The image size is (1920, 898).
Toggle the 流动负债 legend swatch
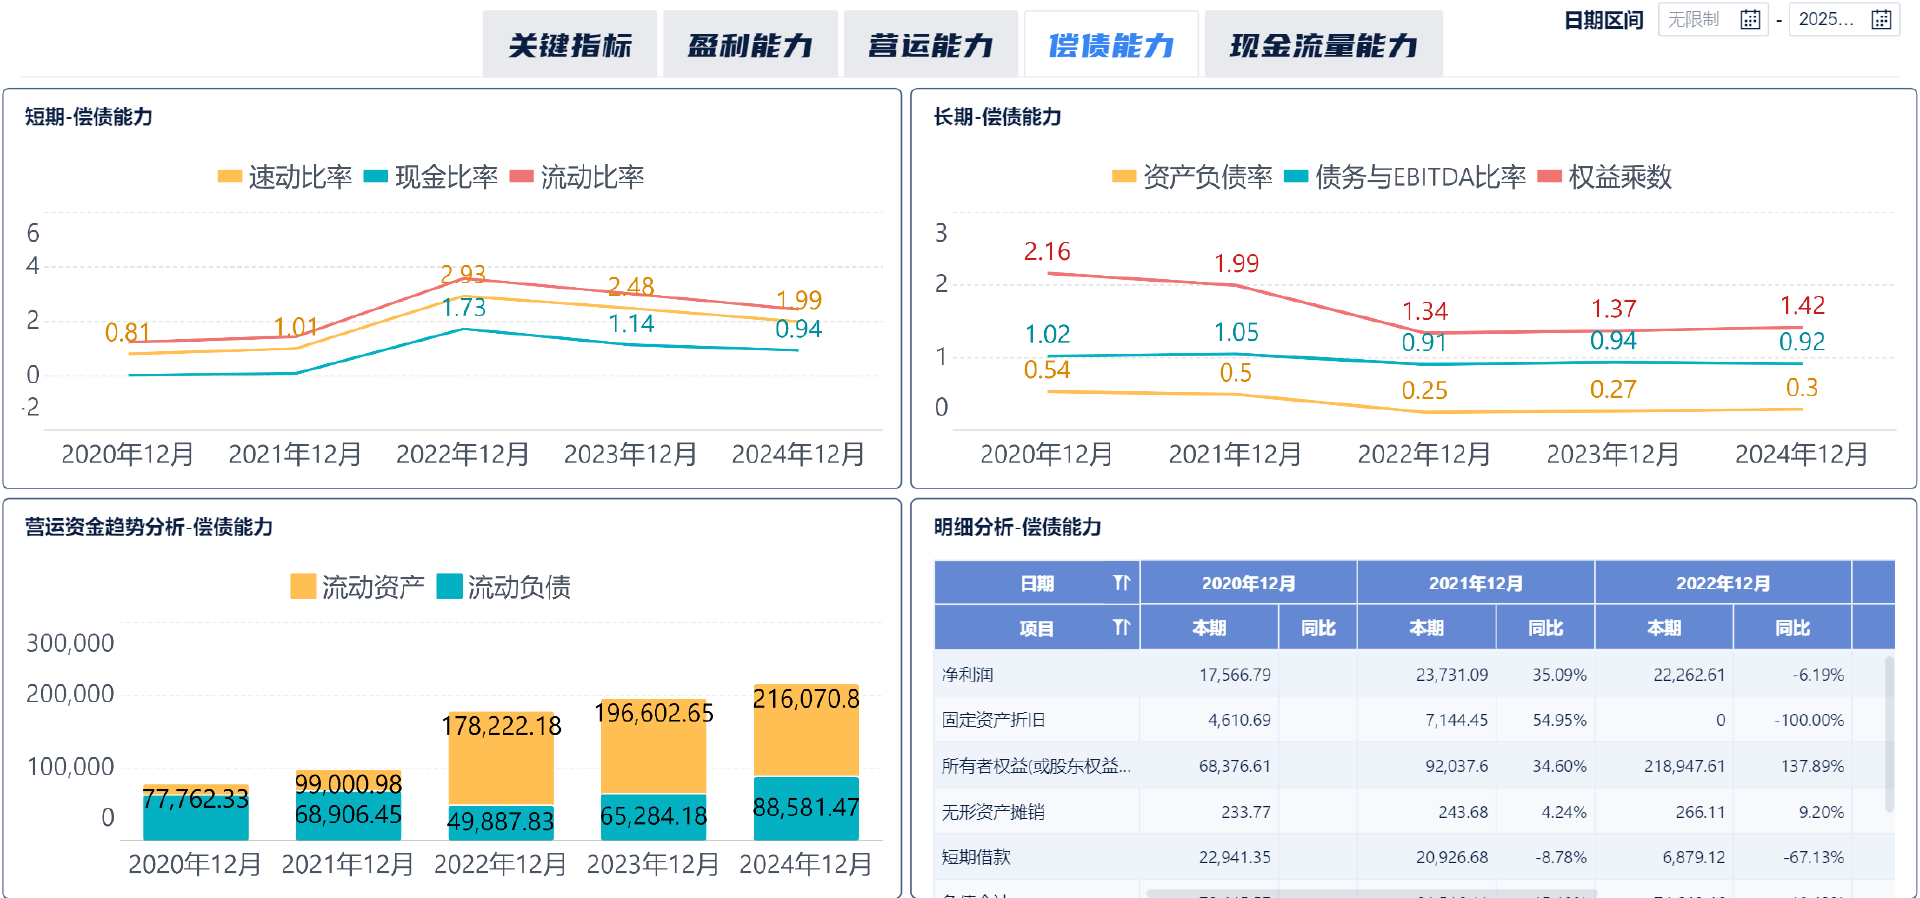(x=450, y=586)
